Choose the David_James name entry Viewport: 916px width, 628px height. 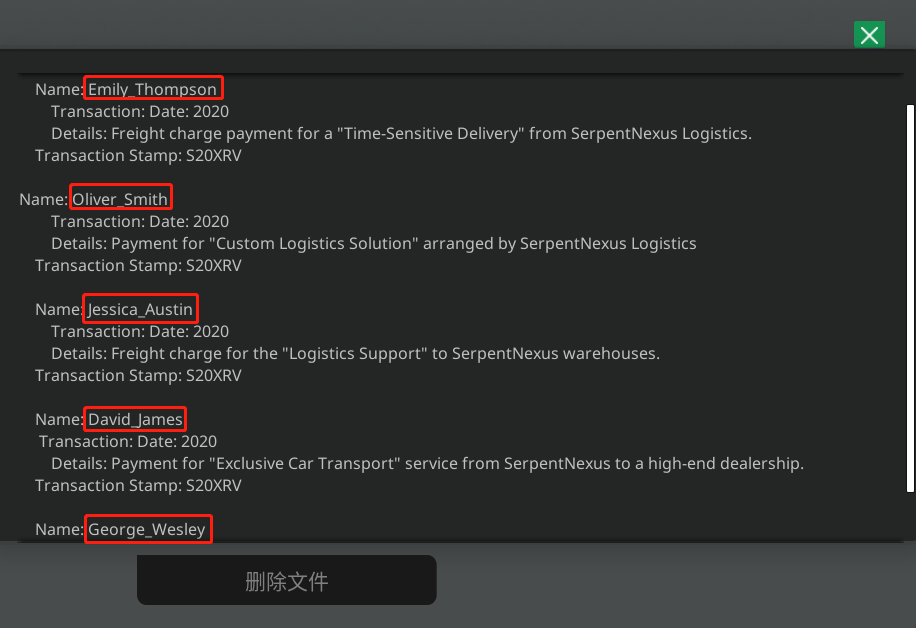(x=135, y=419)
